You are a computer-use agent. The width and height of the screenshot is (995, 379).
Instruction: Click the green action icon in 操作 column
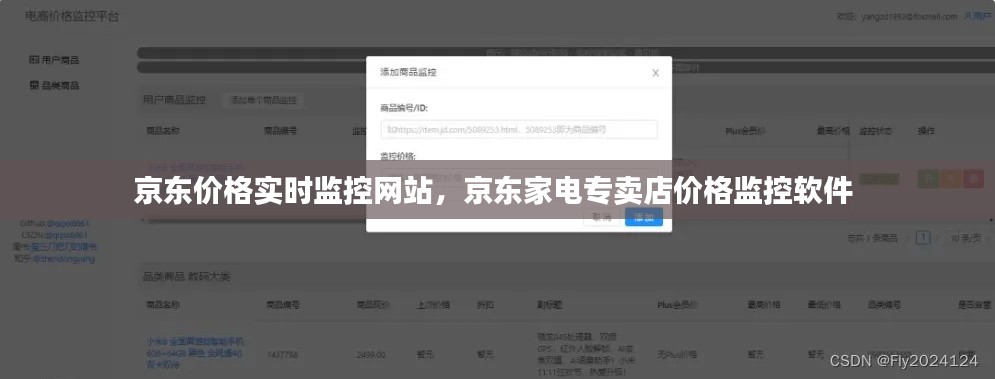tap(928, 179)
